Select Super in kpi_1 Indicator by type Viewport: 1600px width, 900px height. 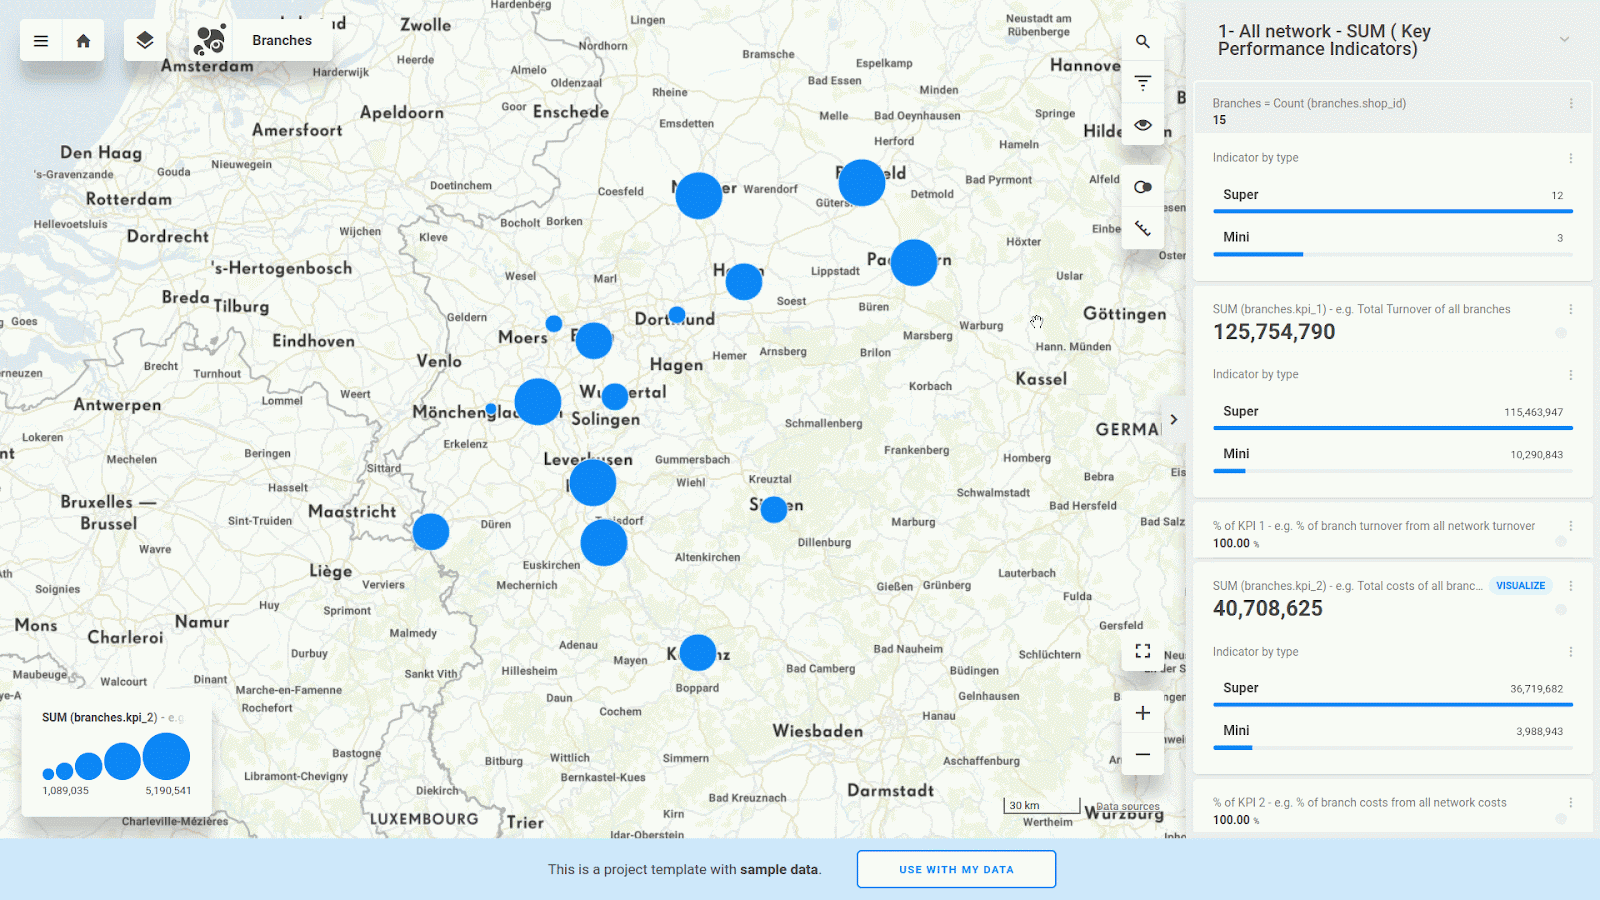1241,412
